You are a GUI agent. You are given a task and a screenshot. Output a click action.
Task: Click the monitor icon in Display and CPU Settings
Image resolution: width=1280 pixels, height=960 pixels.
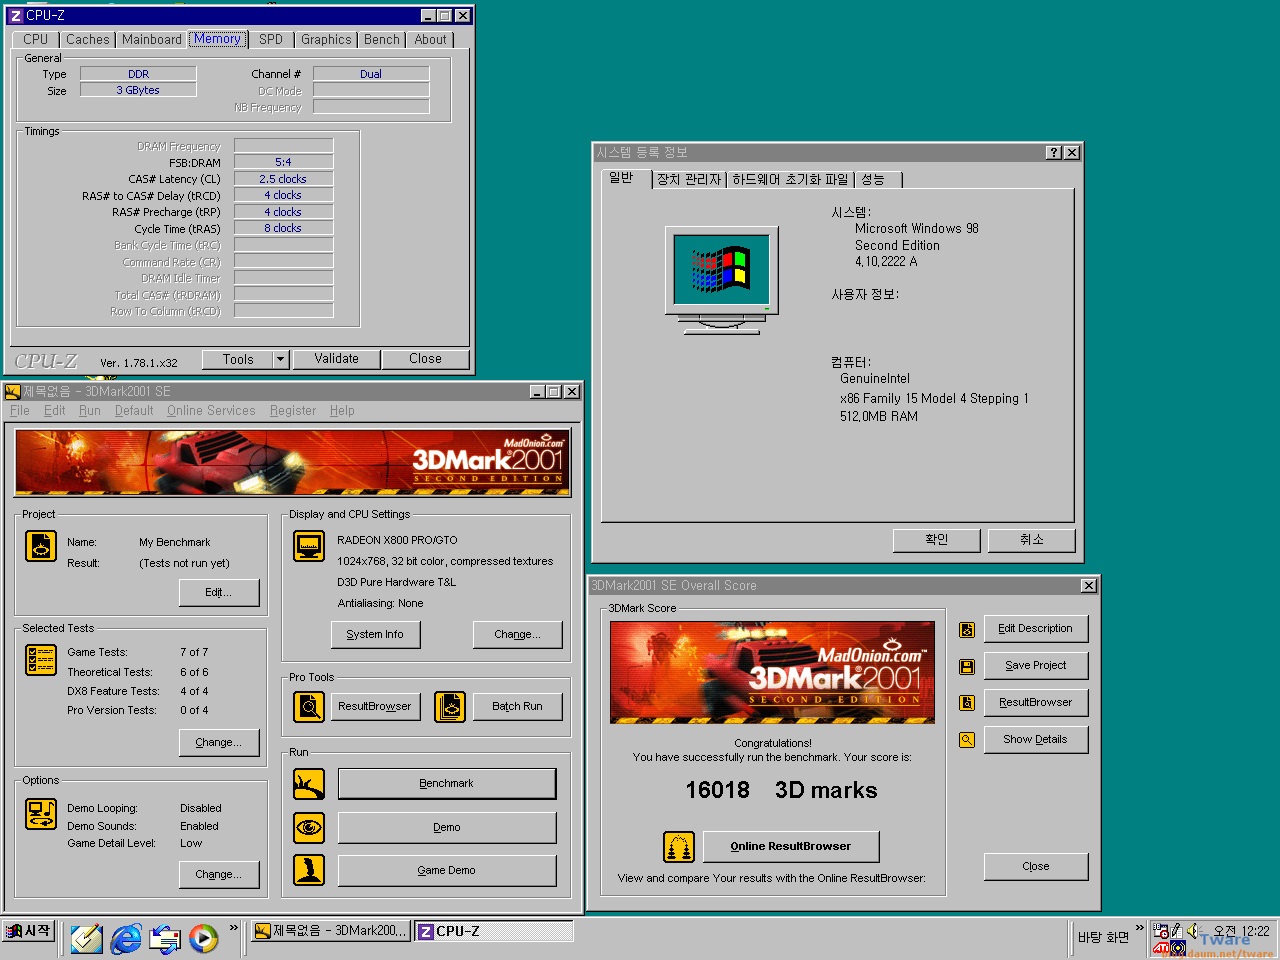pos(309,546)
